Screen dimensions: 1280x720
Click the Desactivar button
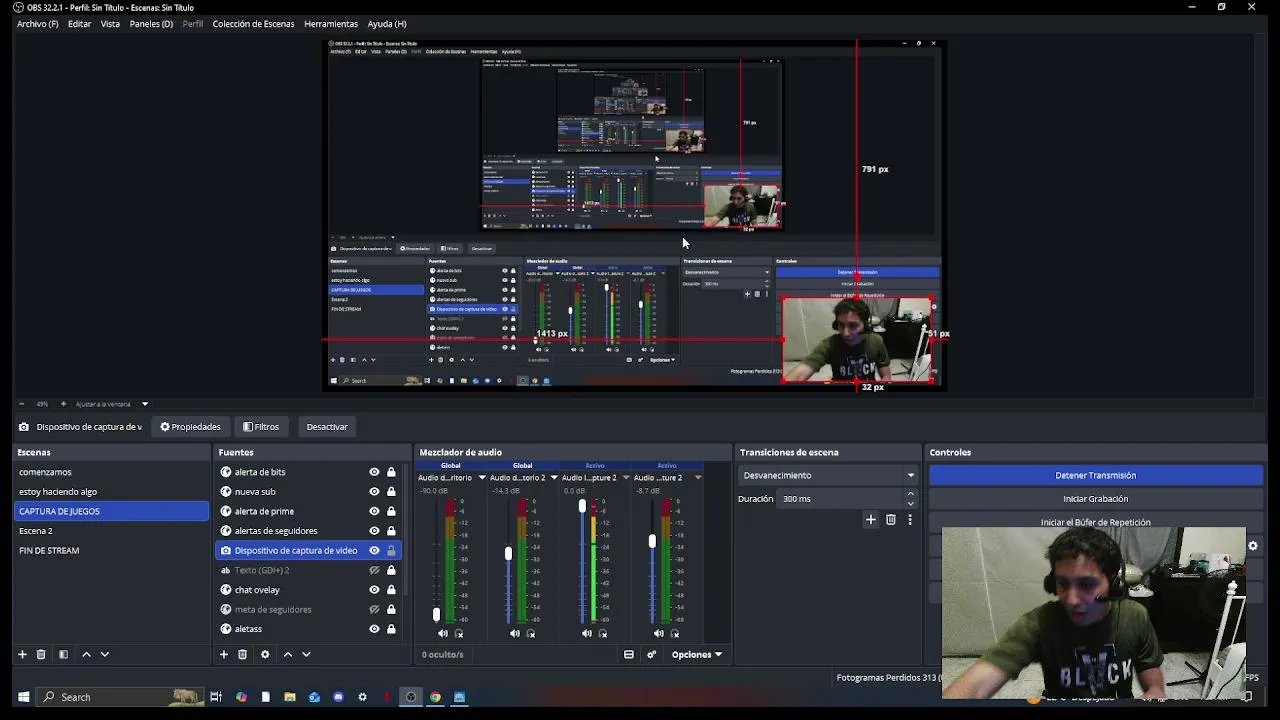point(327,427)
